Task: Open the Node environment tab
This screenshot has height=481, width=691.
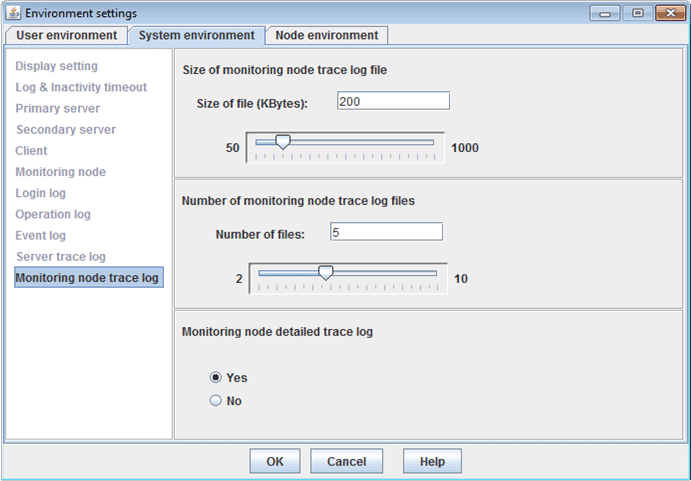Action: point(327,35)
